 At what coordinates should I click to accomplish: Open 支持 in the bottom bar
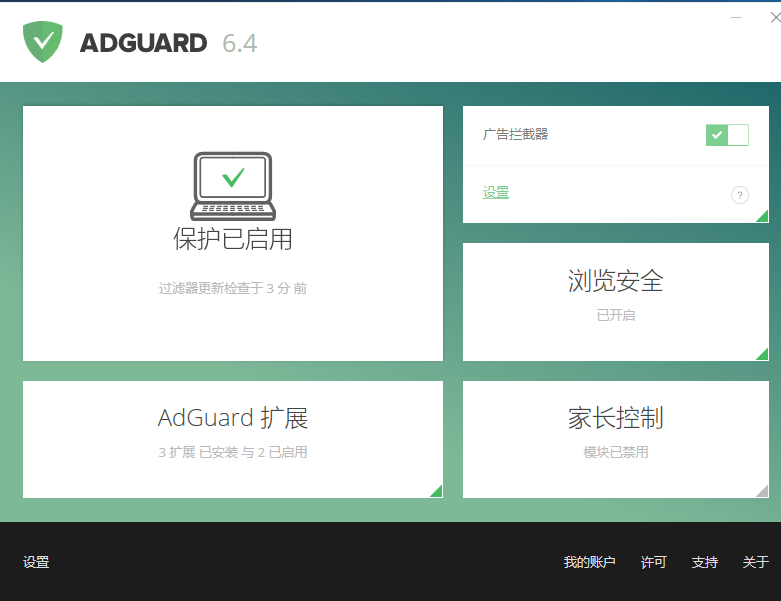point(704,562)
